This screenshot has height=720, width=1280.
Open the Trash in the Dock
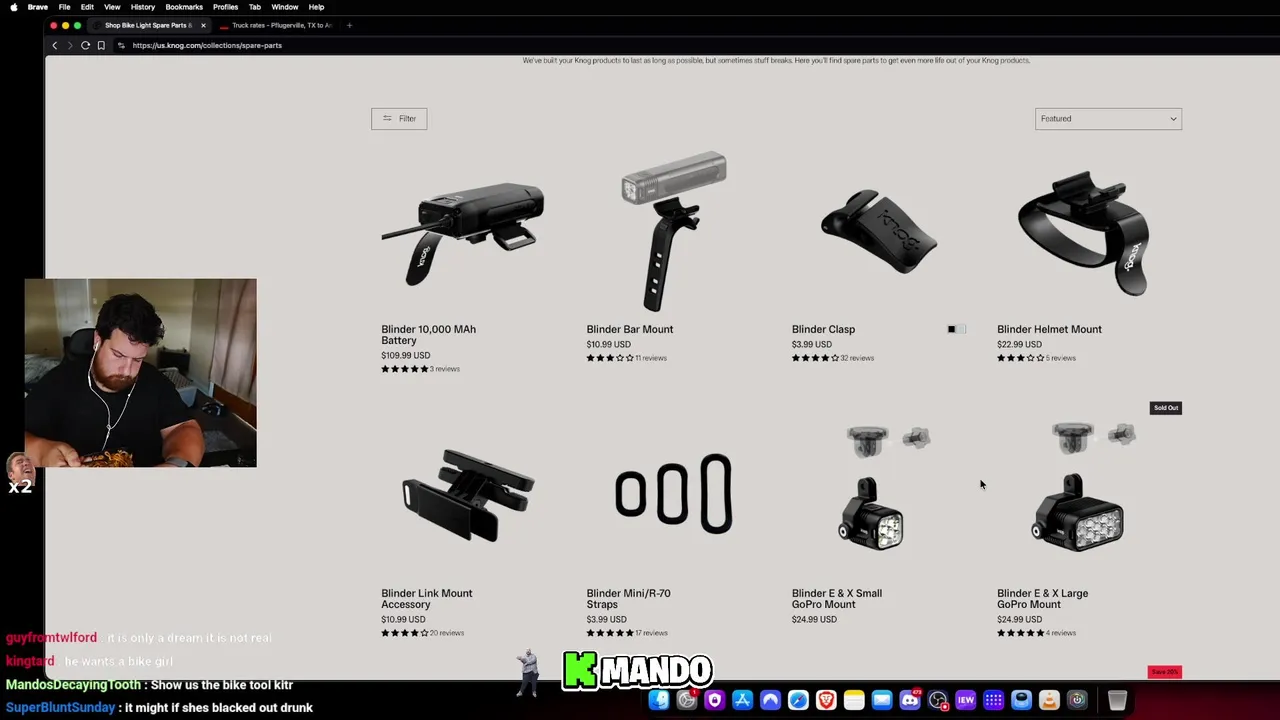1117,700
